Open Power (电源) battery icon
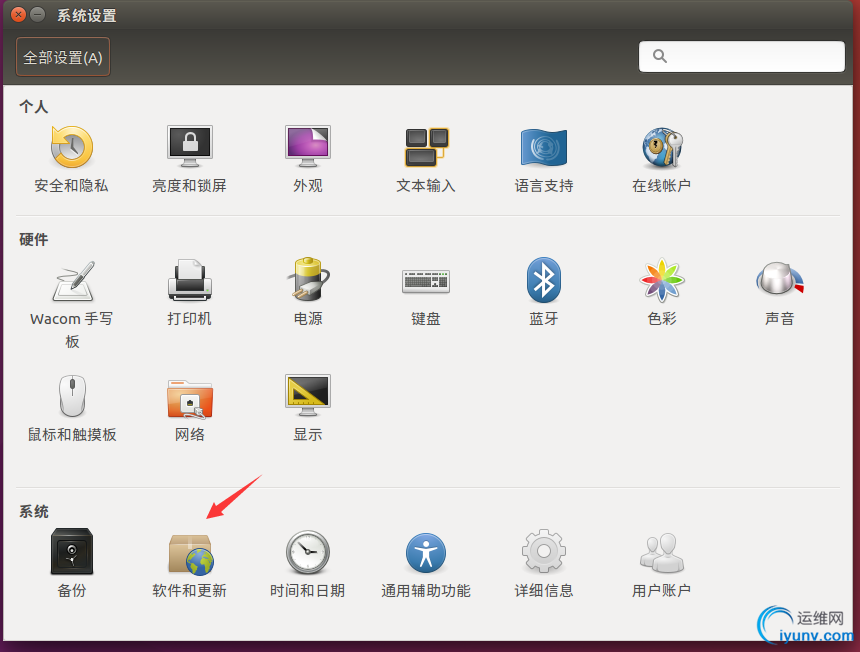This screenshot has width=860, height=652. (x=308, y=279)
